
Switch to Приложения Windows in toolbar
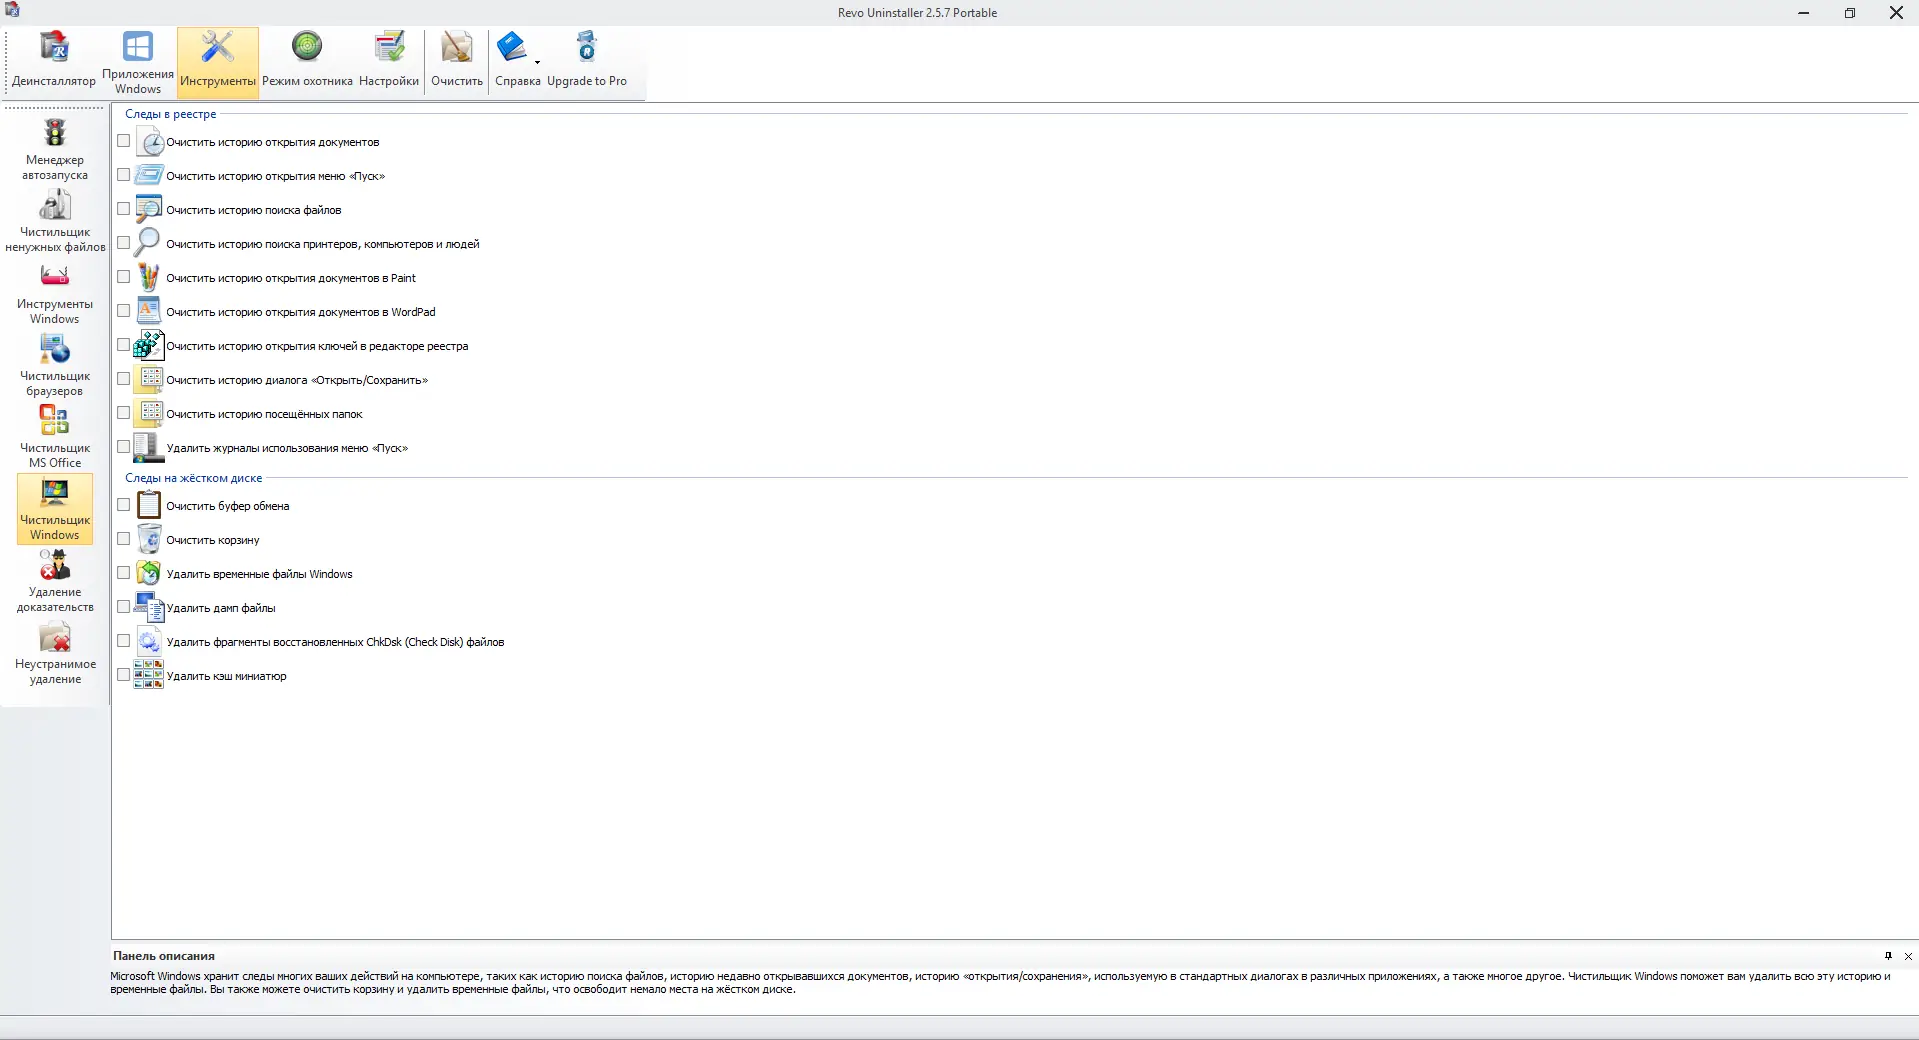[138, 62]
